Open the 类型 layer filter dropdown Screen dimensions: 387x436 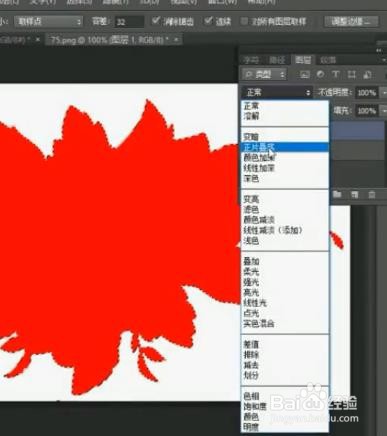(264, 74)
